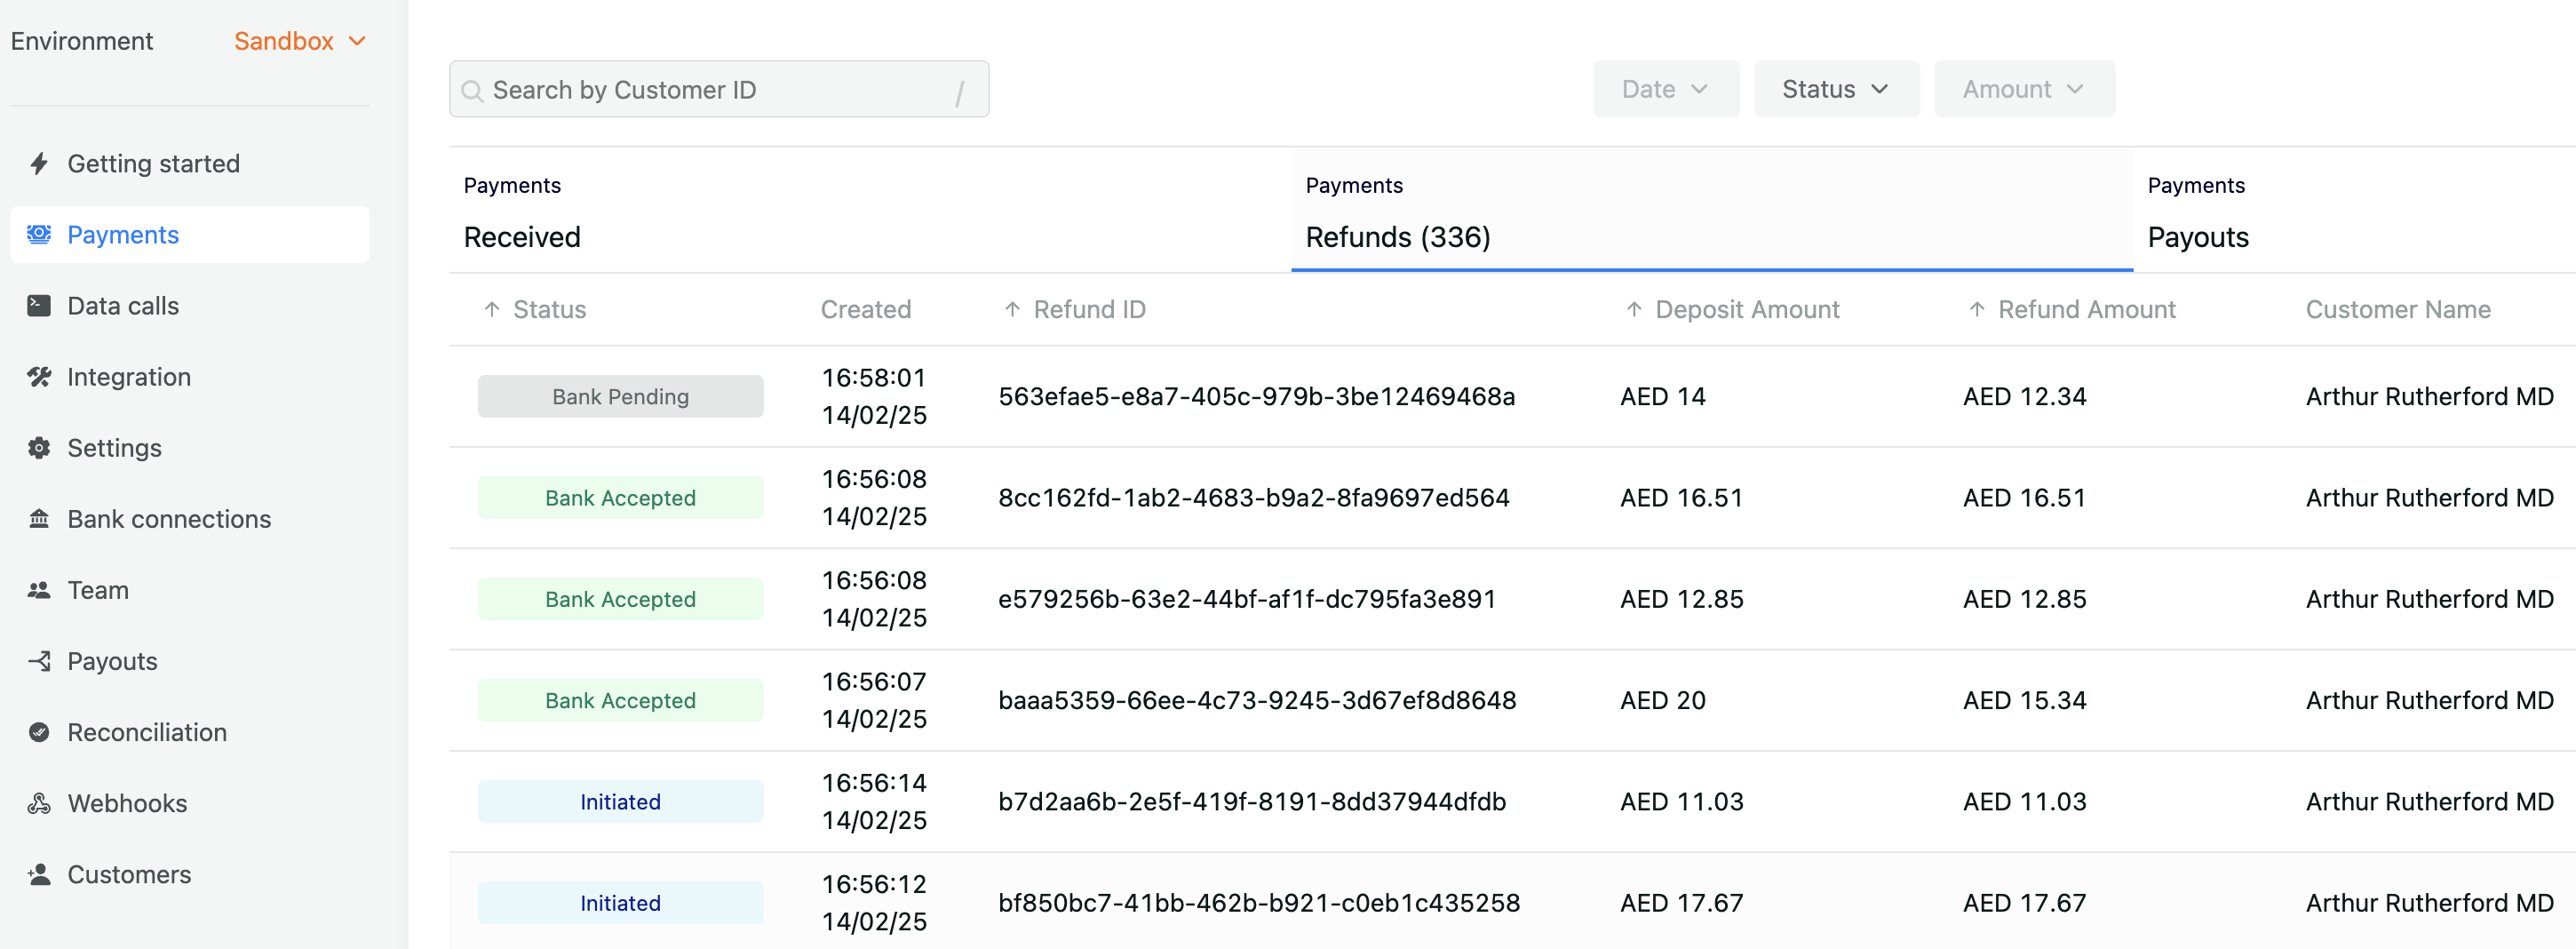2576x949 pixels.
Task: Click the 16:56:14 14/02/25 created timestamp
Action: coord(874,801)
